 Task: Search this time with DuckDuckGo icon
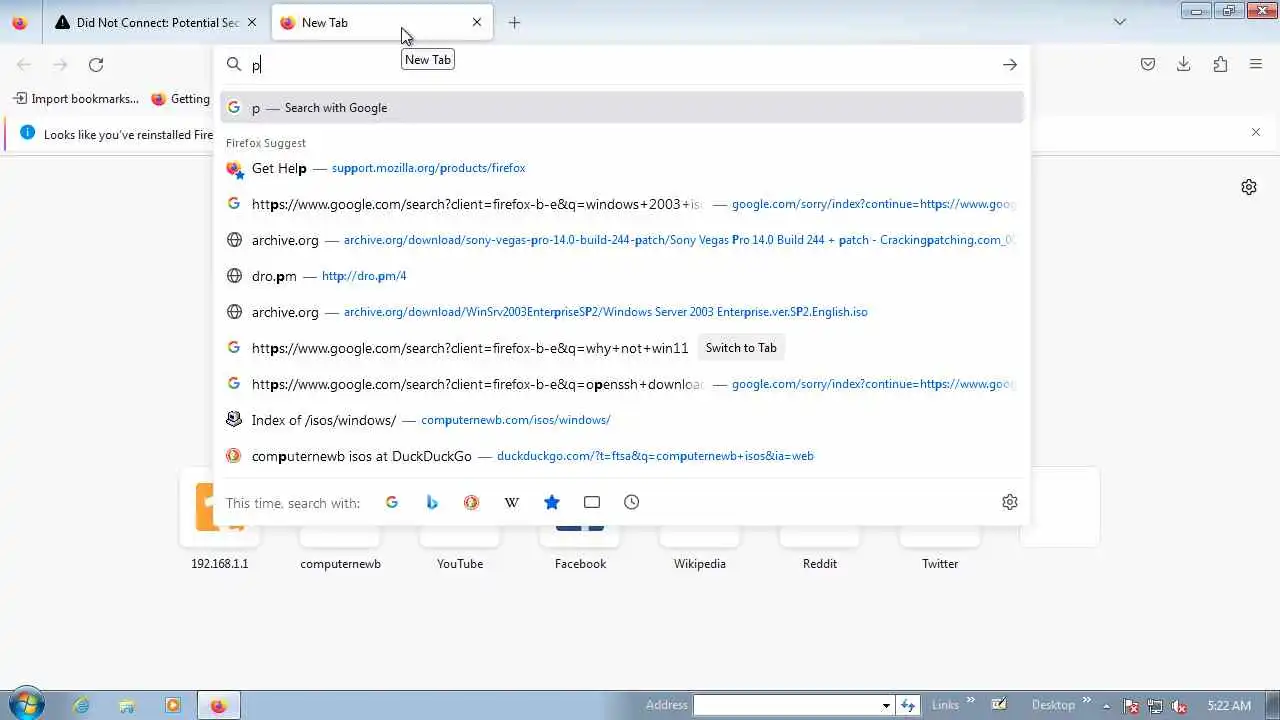tap(472, 502)
